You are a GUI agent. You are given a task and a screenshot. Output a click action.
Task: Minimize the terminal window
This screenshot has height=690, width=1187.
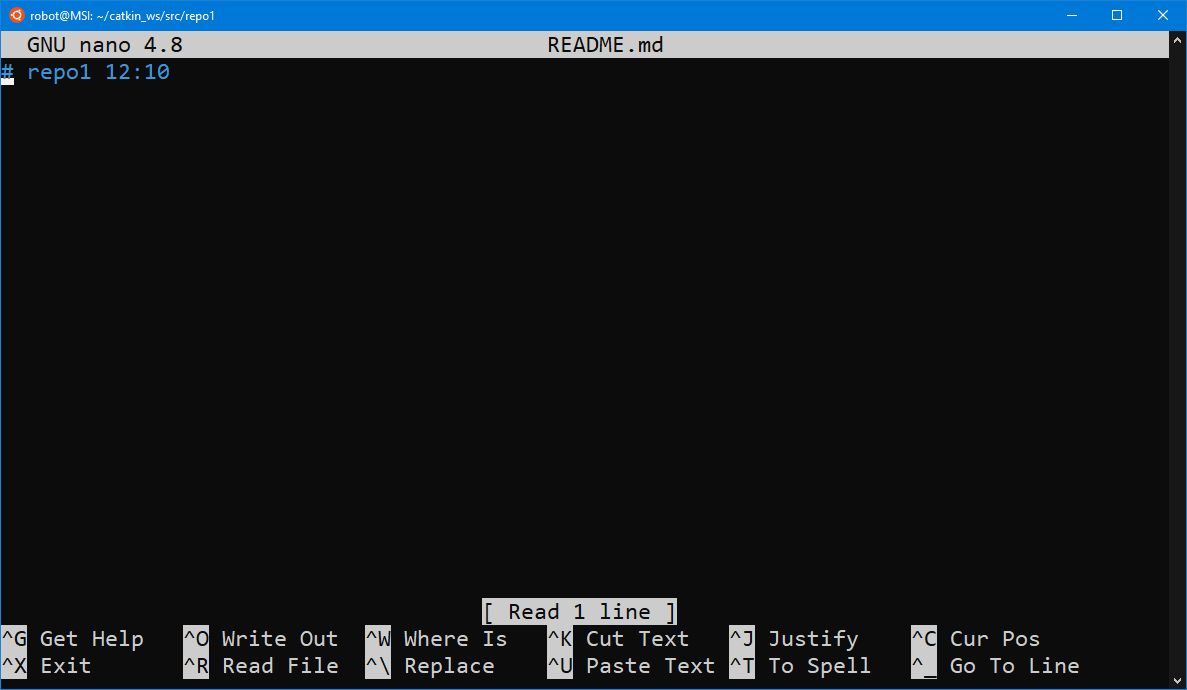1071,15
